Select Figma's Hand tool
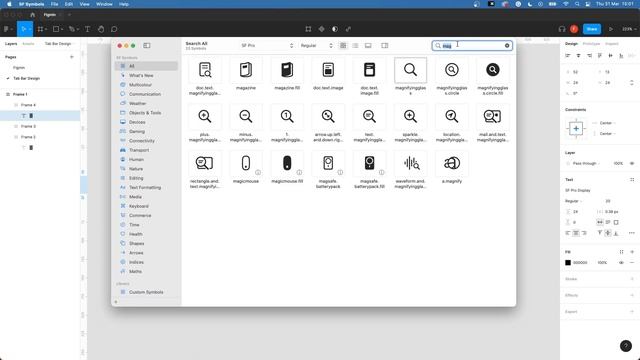The image size is (640, 360). coord(101,29)
